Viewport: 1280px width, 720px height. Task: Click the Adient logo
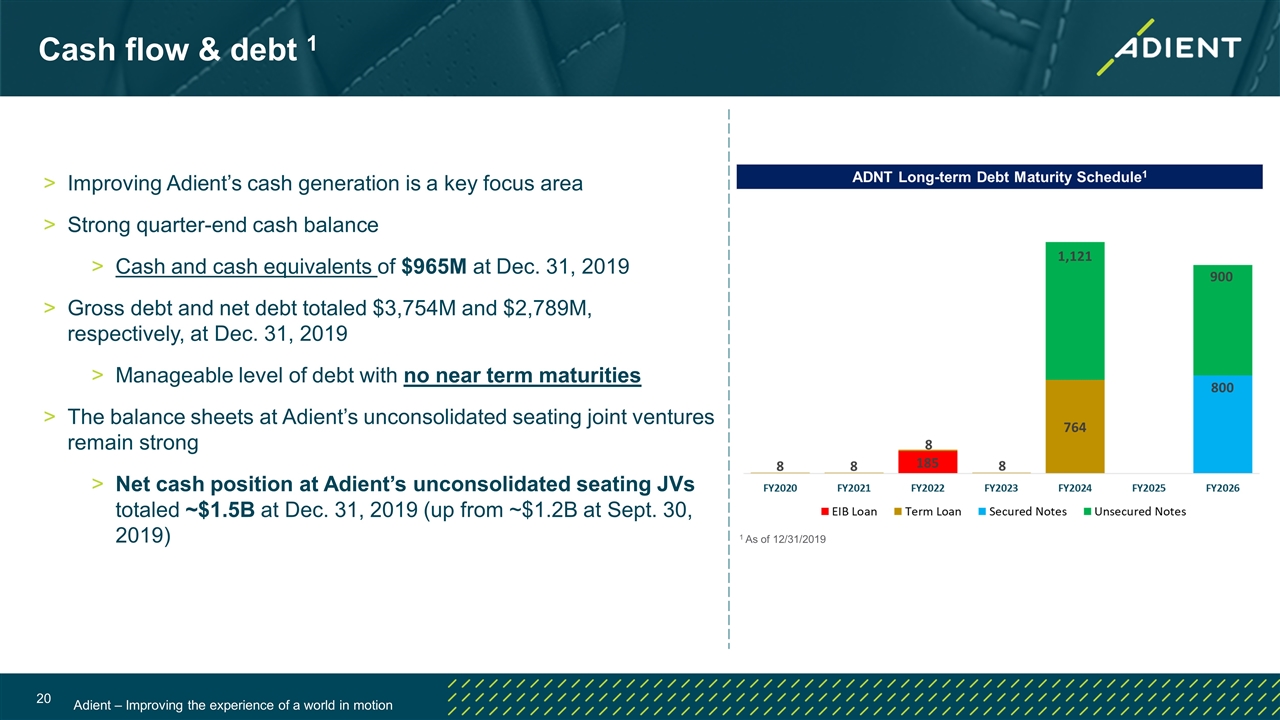tap(1167, 47)
